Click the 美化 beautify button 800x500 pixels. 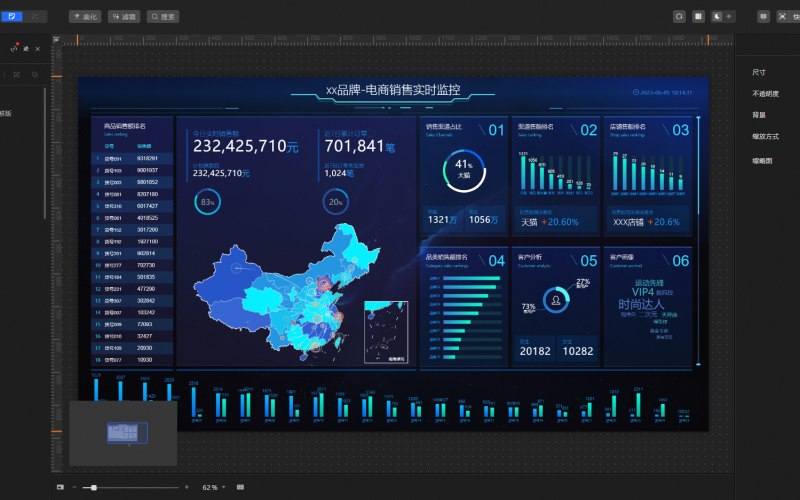pos(85,17)
